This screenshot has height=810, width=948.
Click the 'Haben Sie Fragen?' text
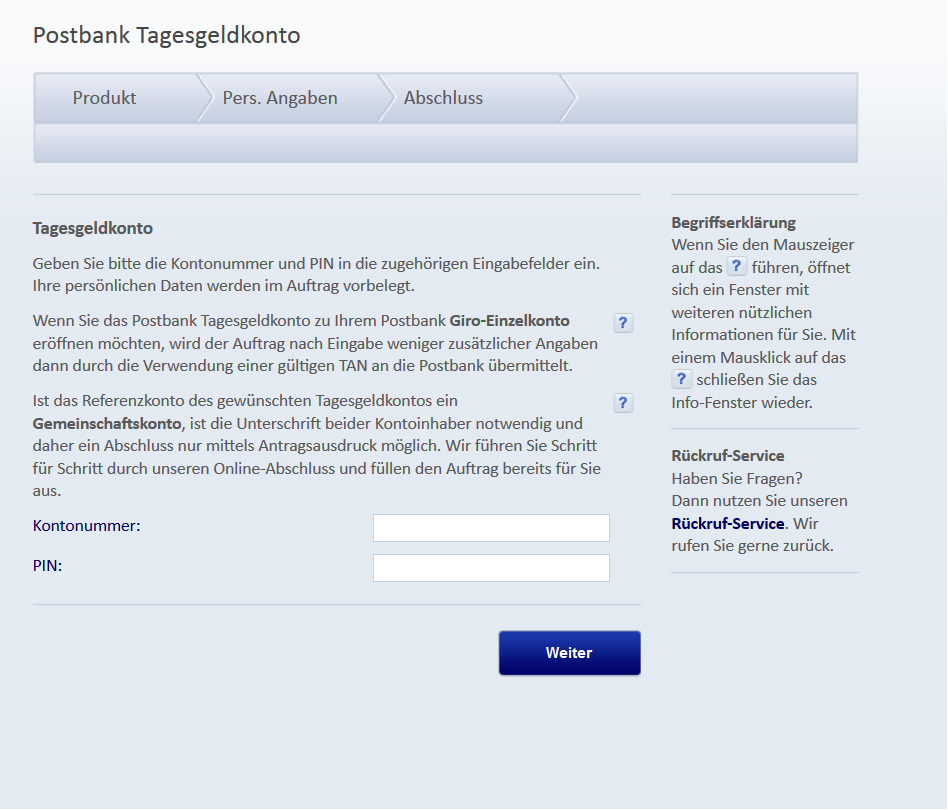click(x=737, y=479)
